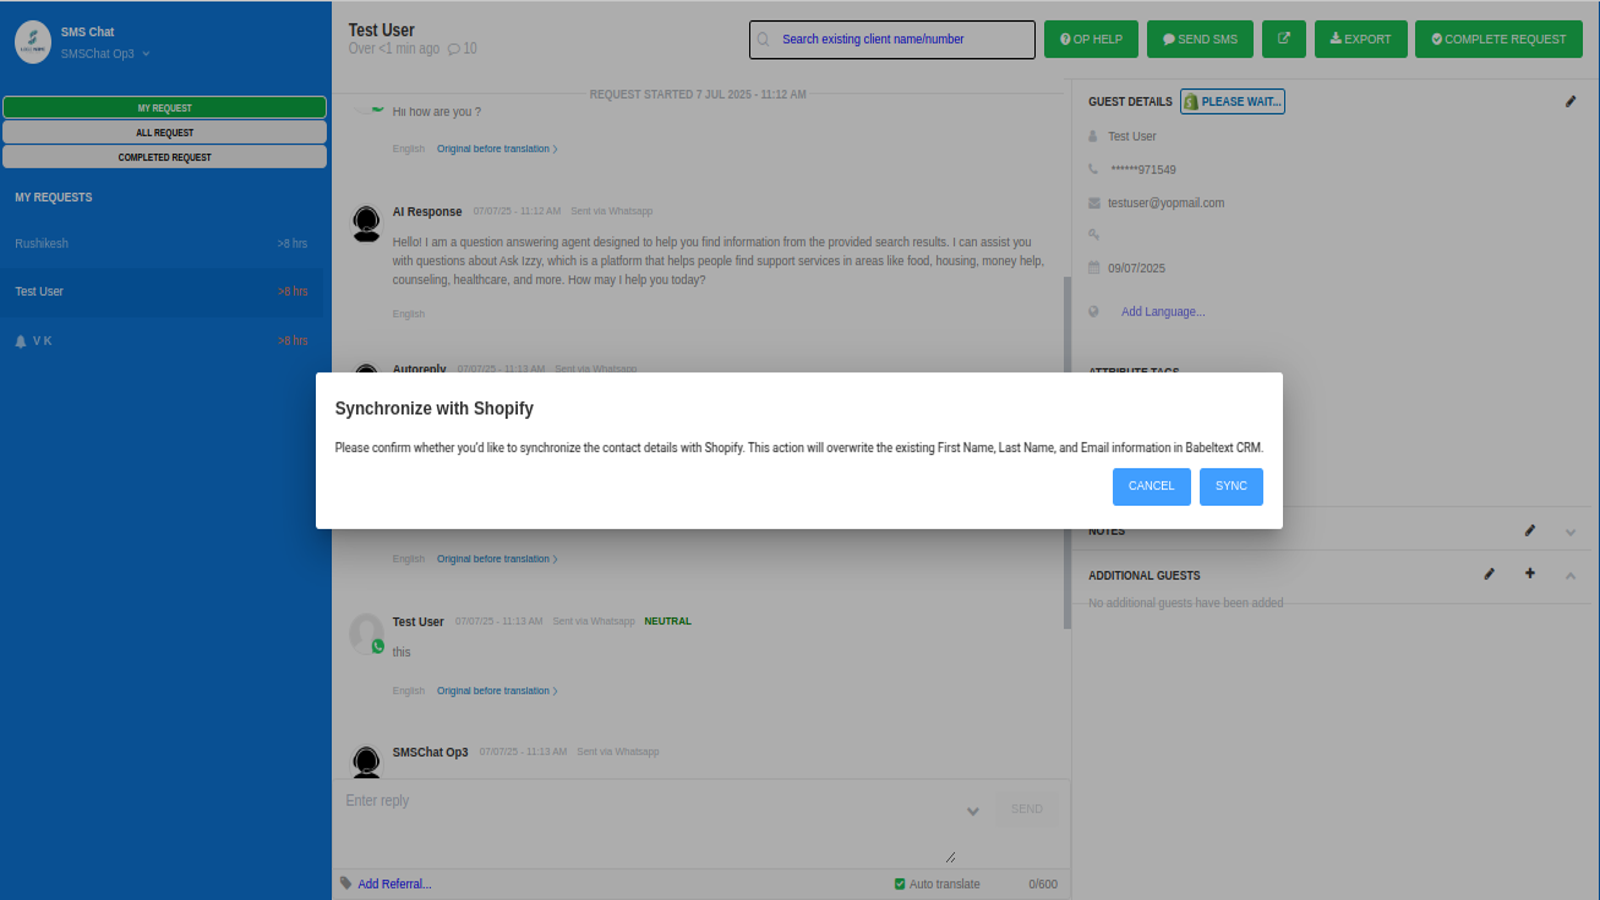Open the reply templates dropdown chevron
The height and width of the screenshot is (900, 1600).
point(973,811)
